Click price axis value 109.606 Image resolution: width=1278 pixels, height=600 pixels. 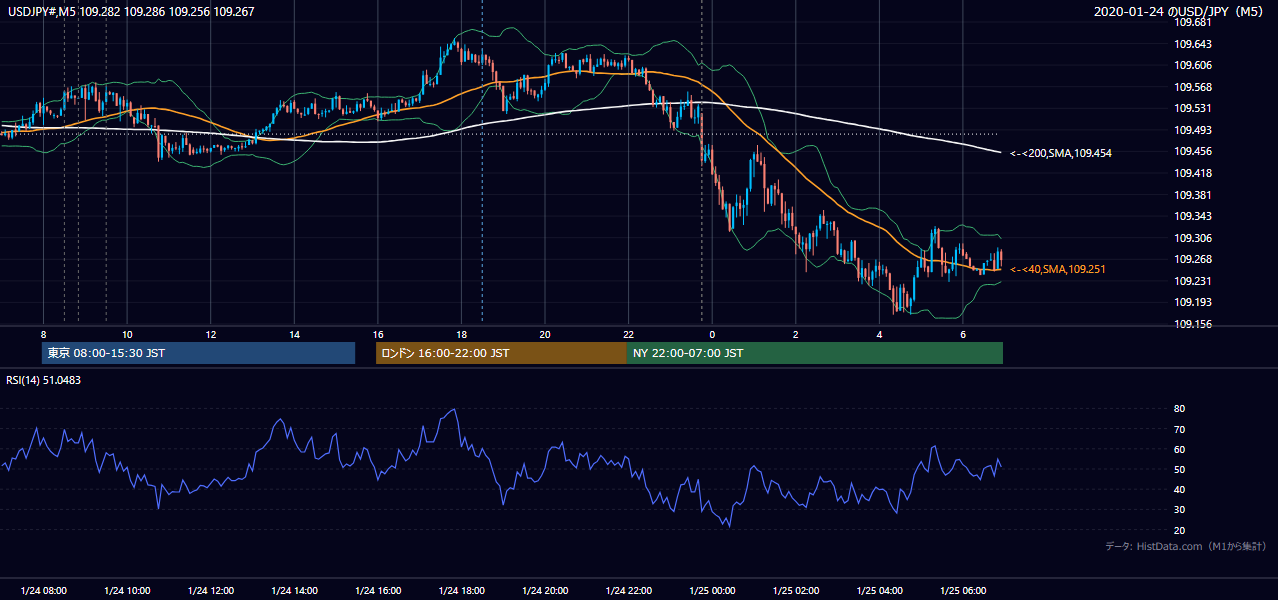(1192, 65)
